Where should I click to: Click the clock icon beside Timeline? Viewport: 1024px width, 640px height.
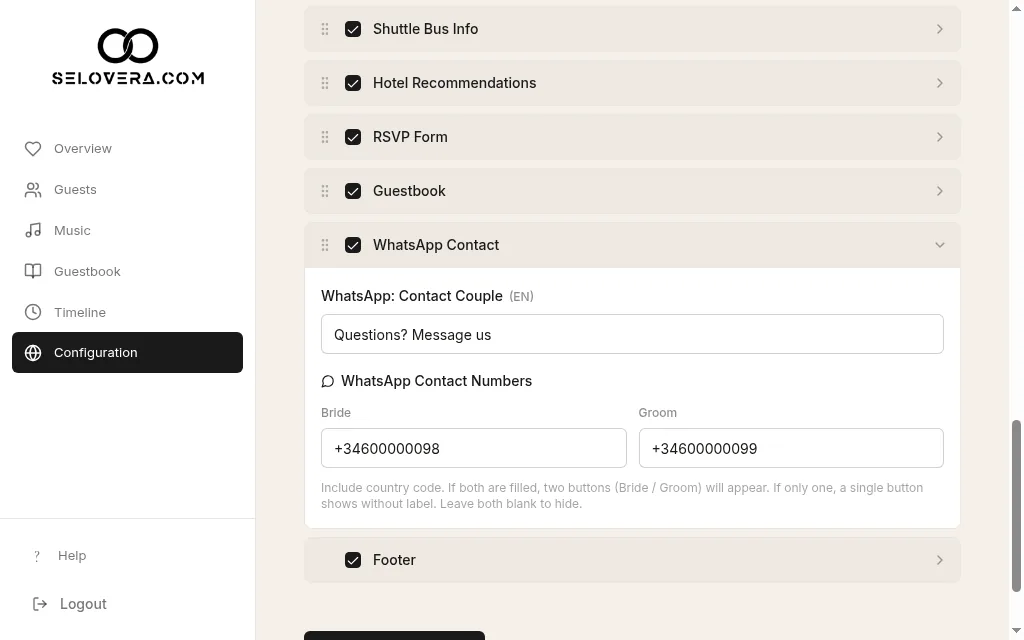(x=33, y=312)
